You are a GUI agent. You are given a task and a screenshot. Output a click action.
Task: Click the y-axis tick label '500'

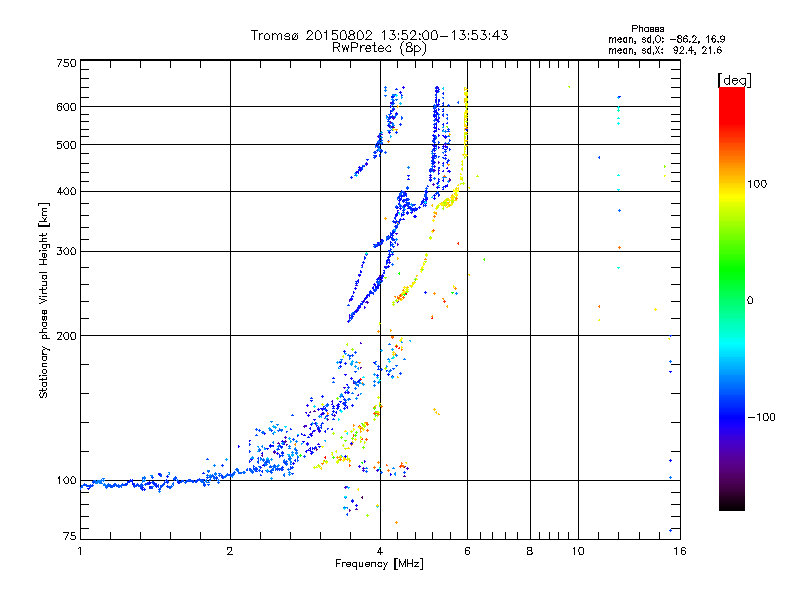click(66, 145)
